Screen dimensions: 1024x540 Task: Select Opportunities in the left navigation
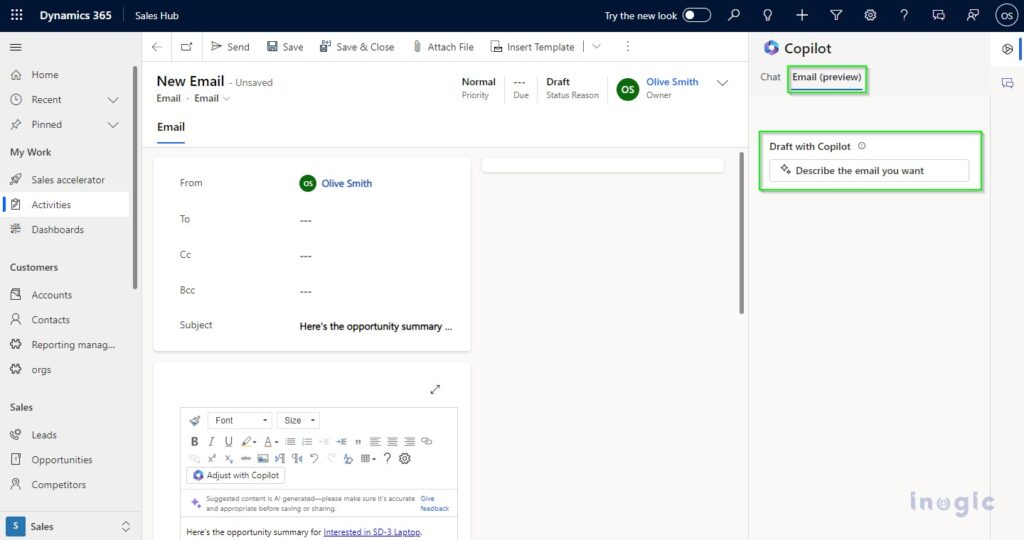(62, 460)
